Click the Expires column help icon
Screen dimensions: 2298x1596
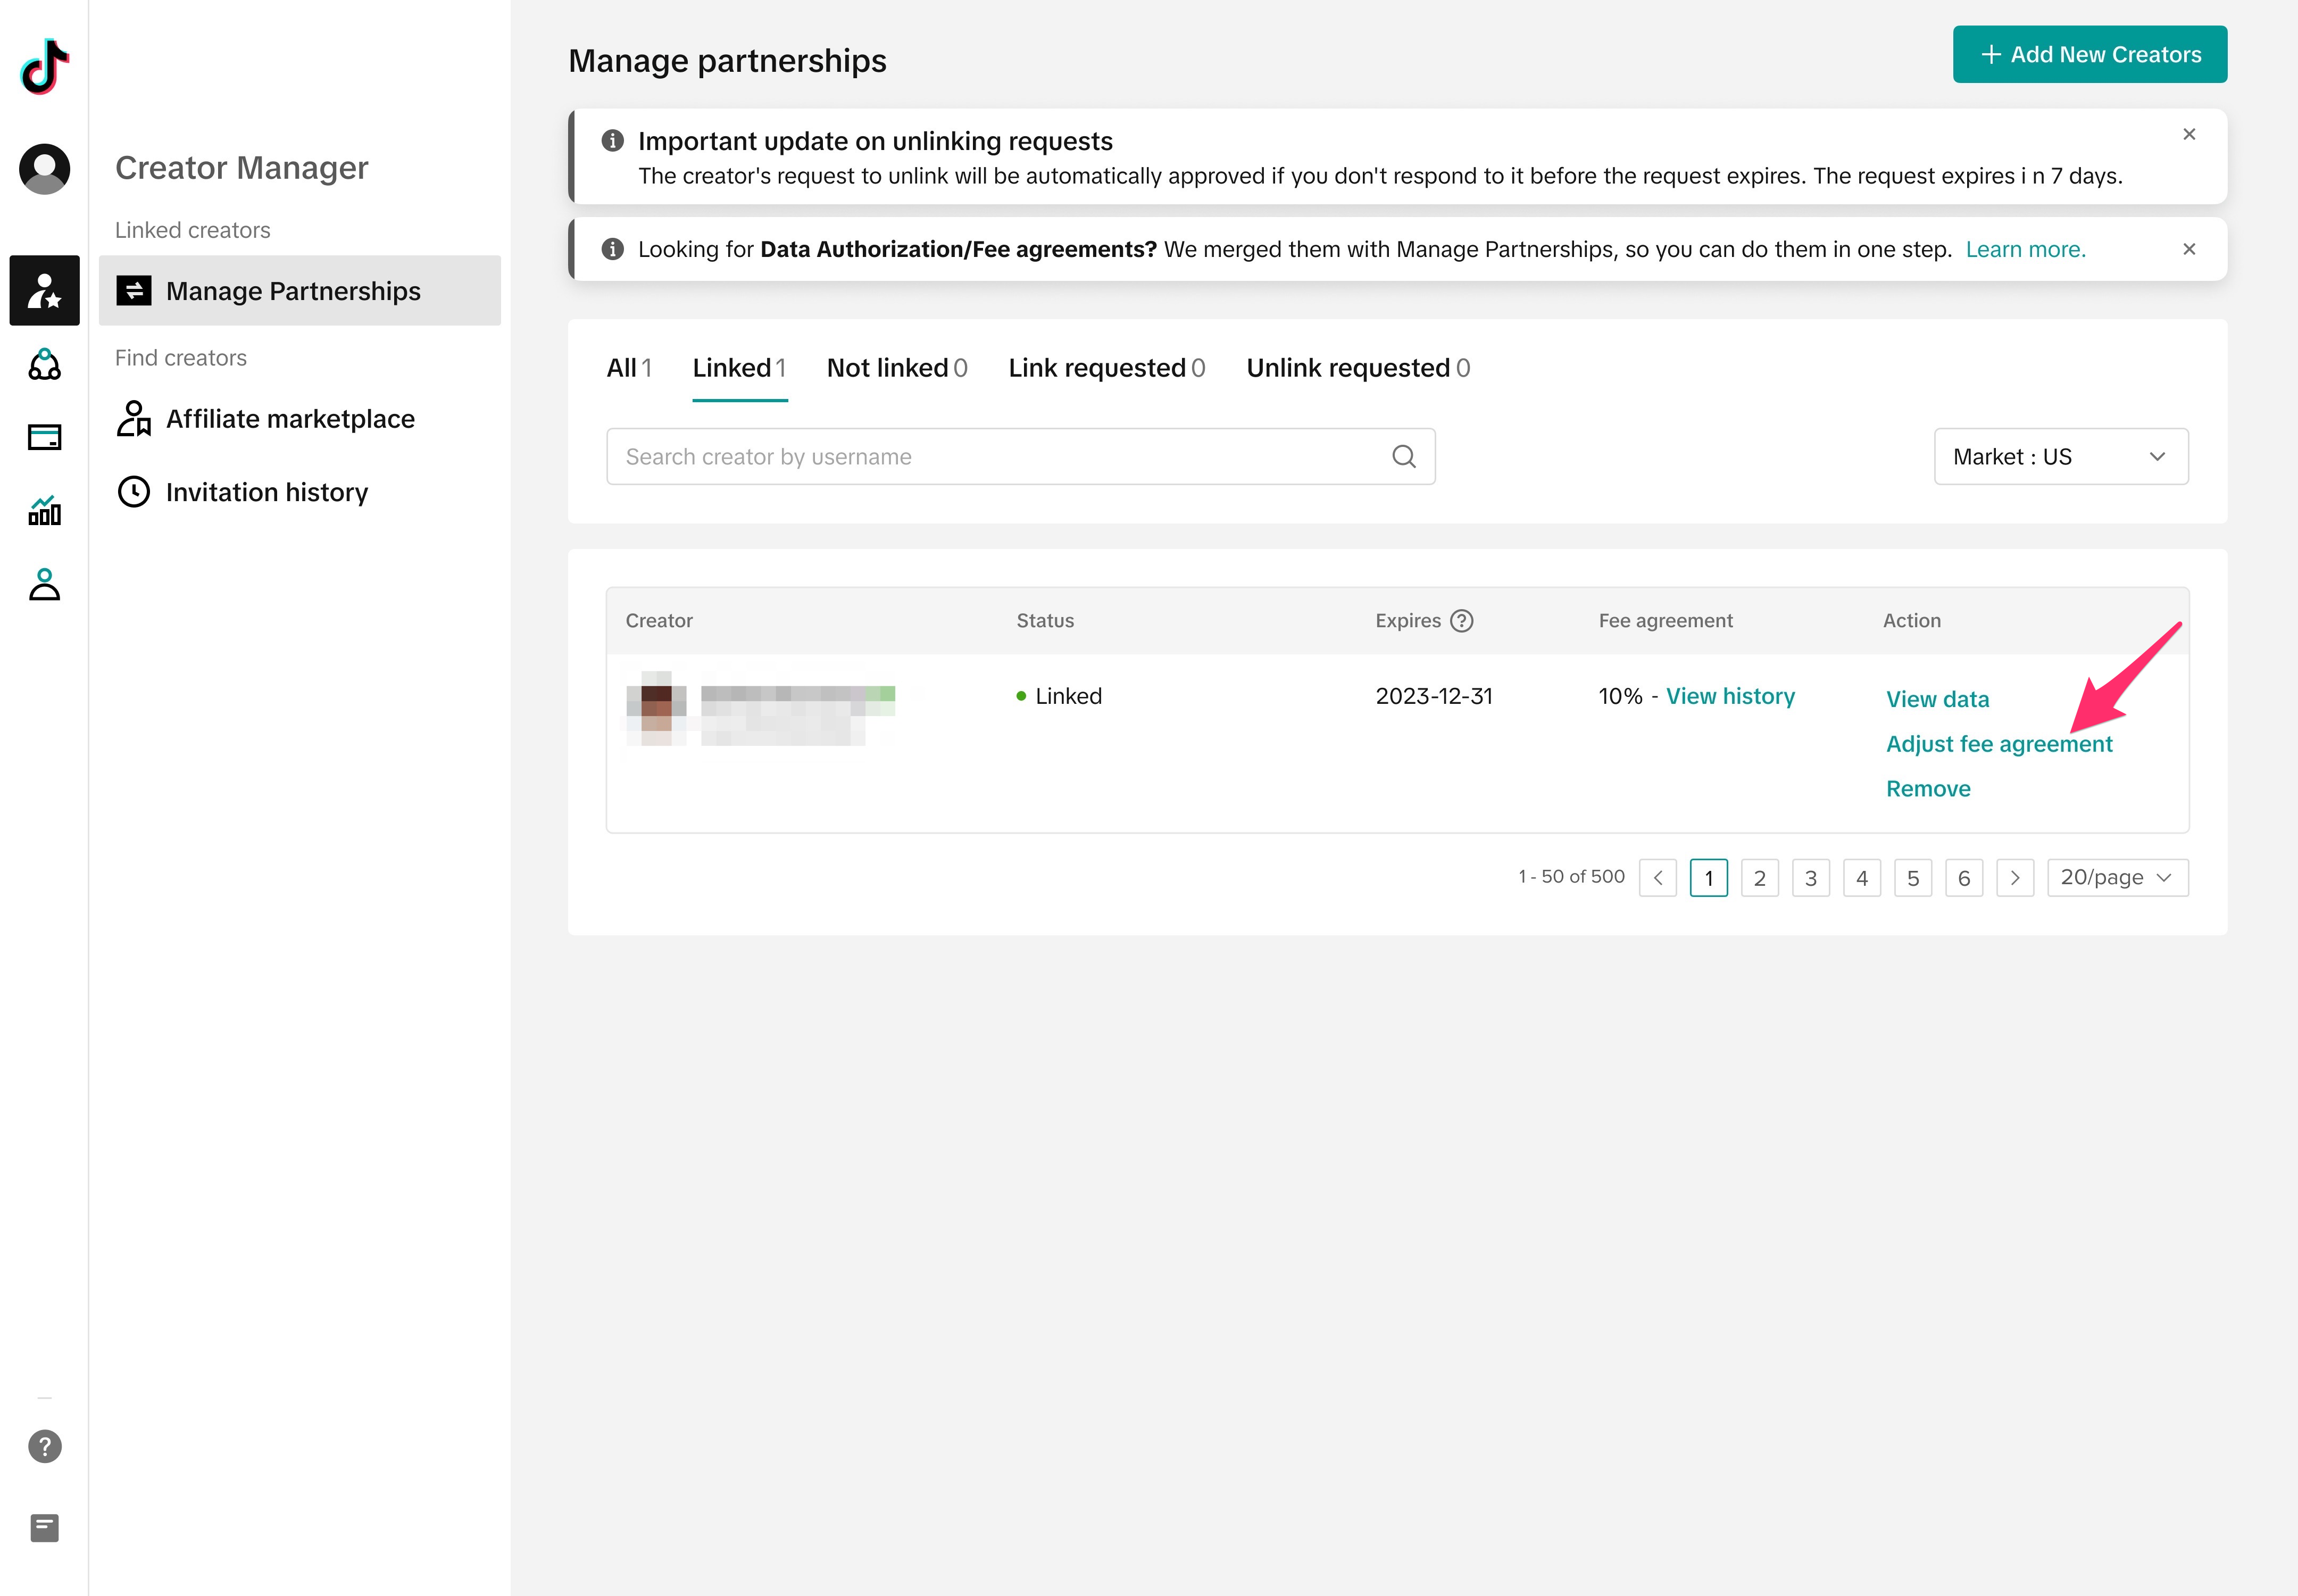(1461, 621)
